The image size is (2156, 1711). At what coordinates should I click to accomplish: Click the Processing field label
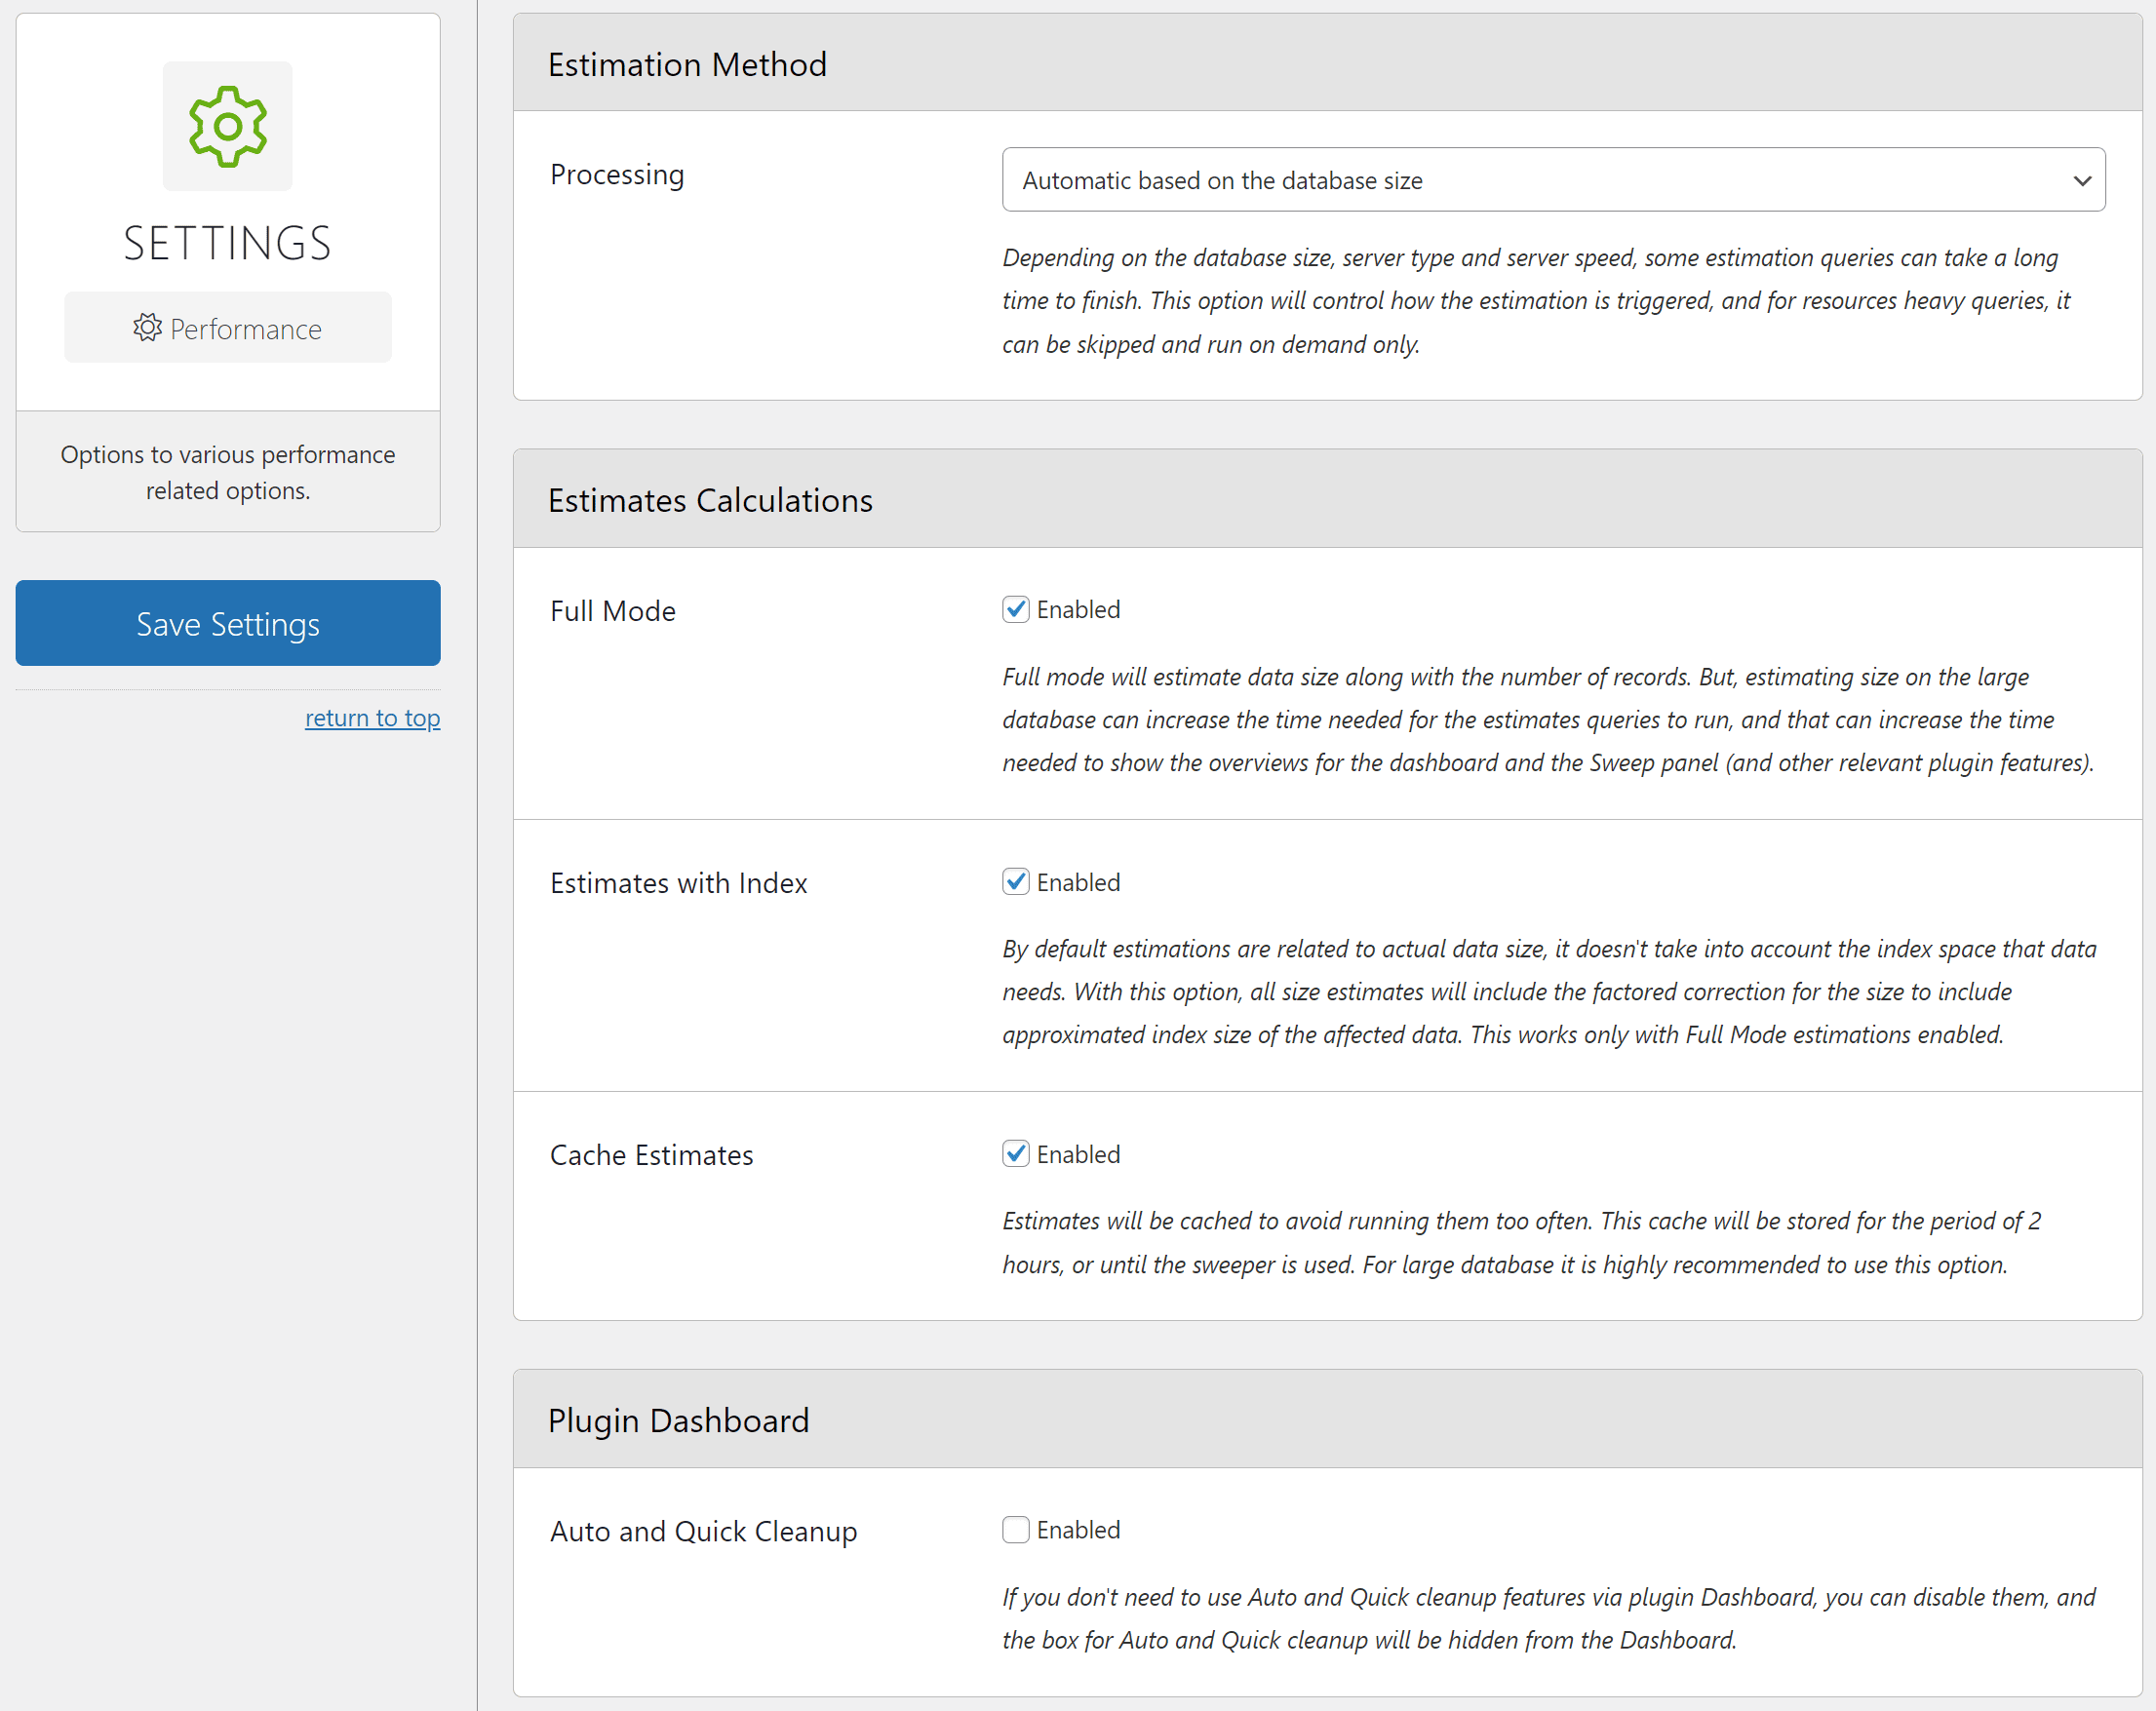(x=617, y=175)
